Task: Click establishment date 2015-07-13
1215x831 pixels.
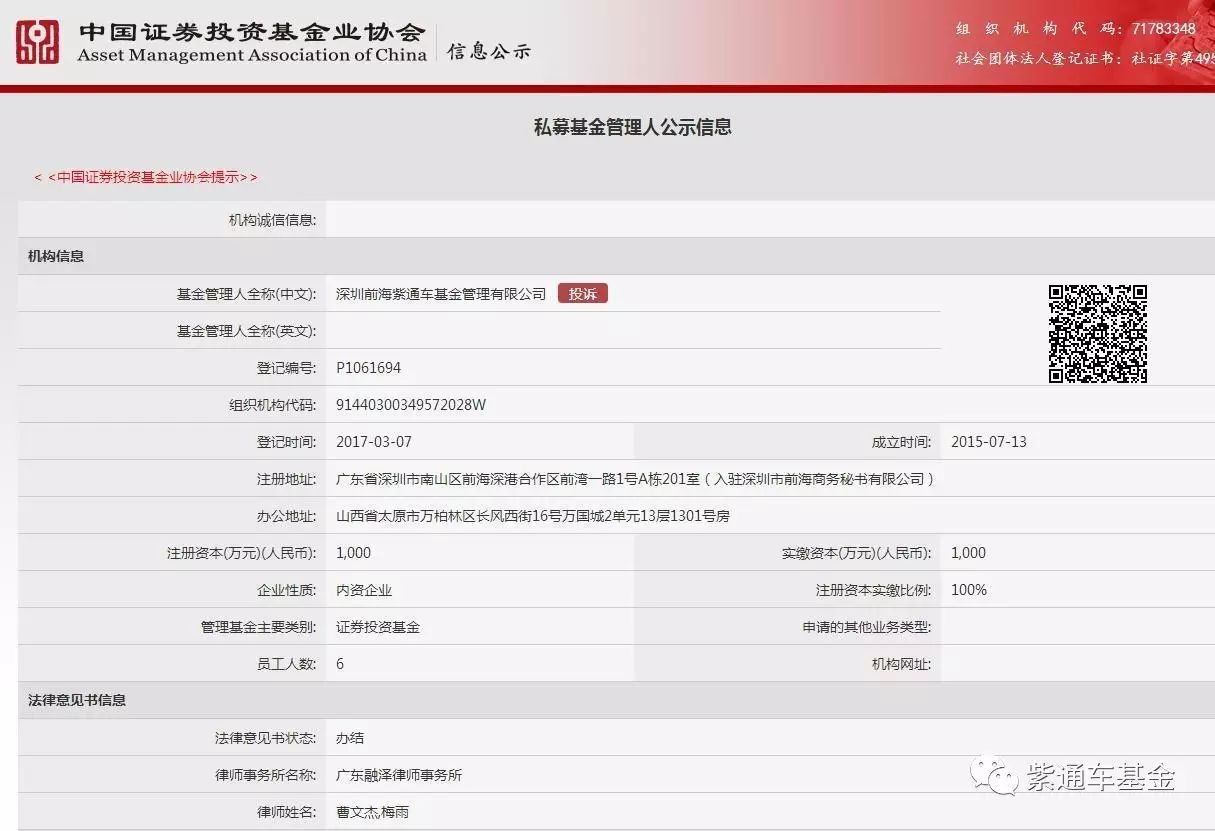Action: [989, 442]
